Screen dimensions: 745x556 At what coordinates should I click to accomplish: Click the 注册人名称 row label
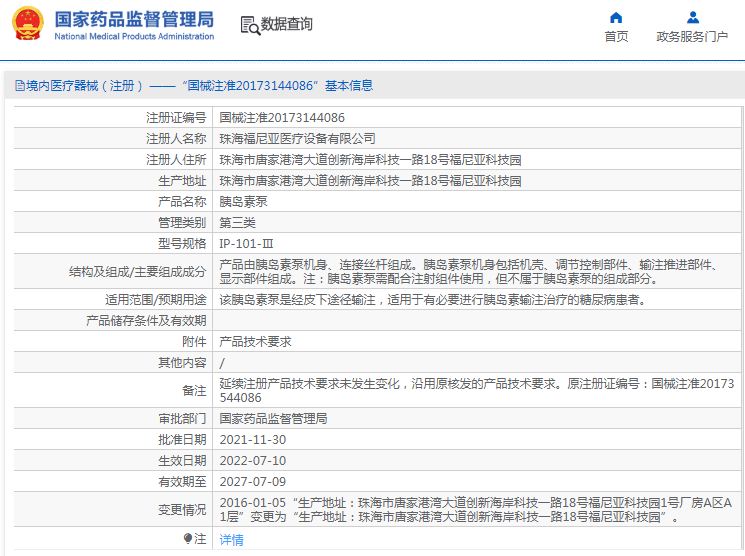pos(176,139)
